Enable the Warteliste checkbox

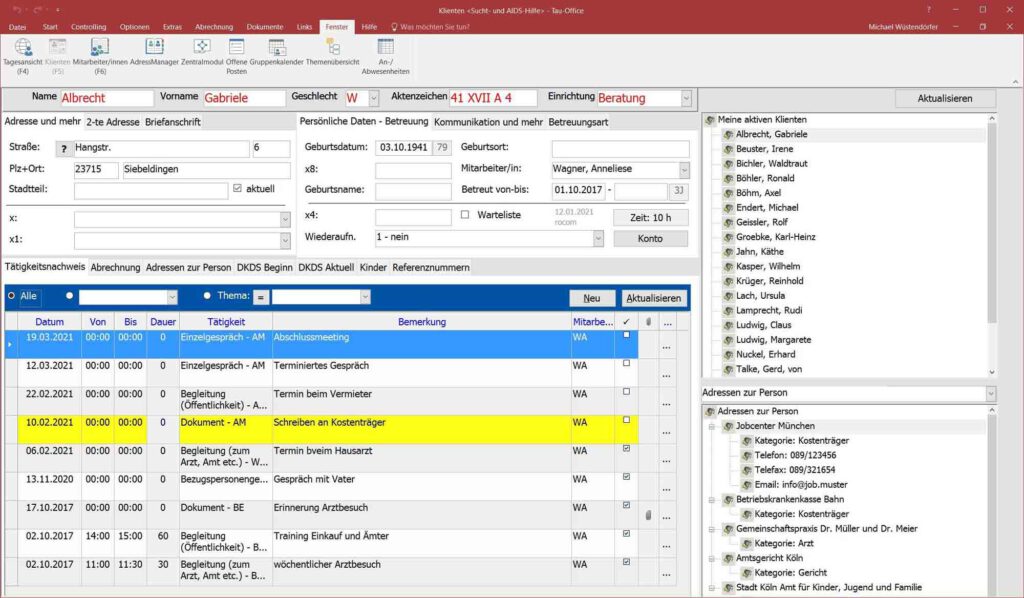(x=465, y=215)
